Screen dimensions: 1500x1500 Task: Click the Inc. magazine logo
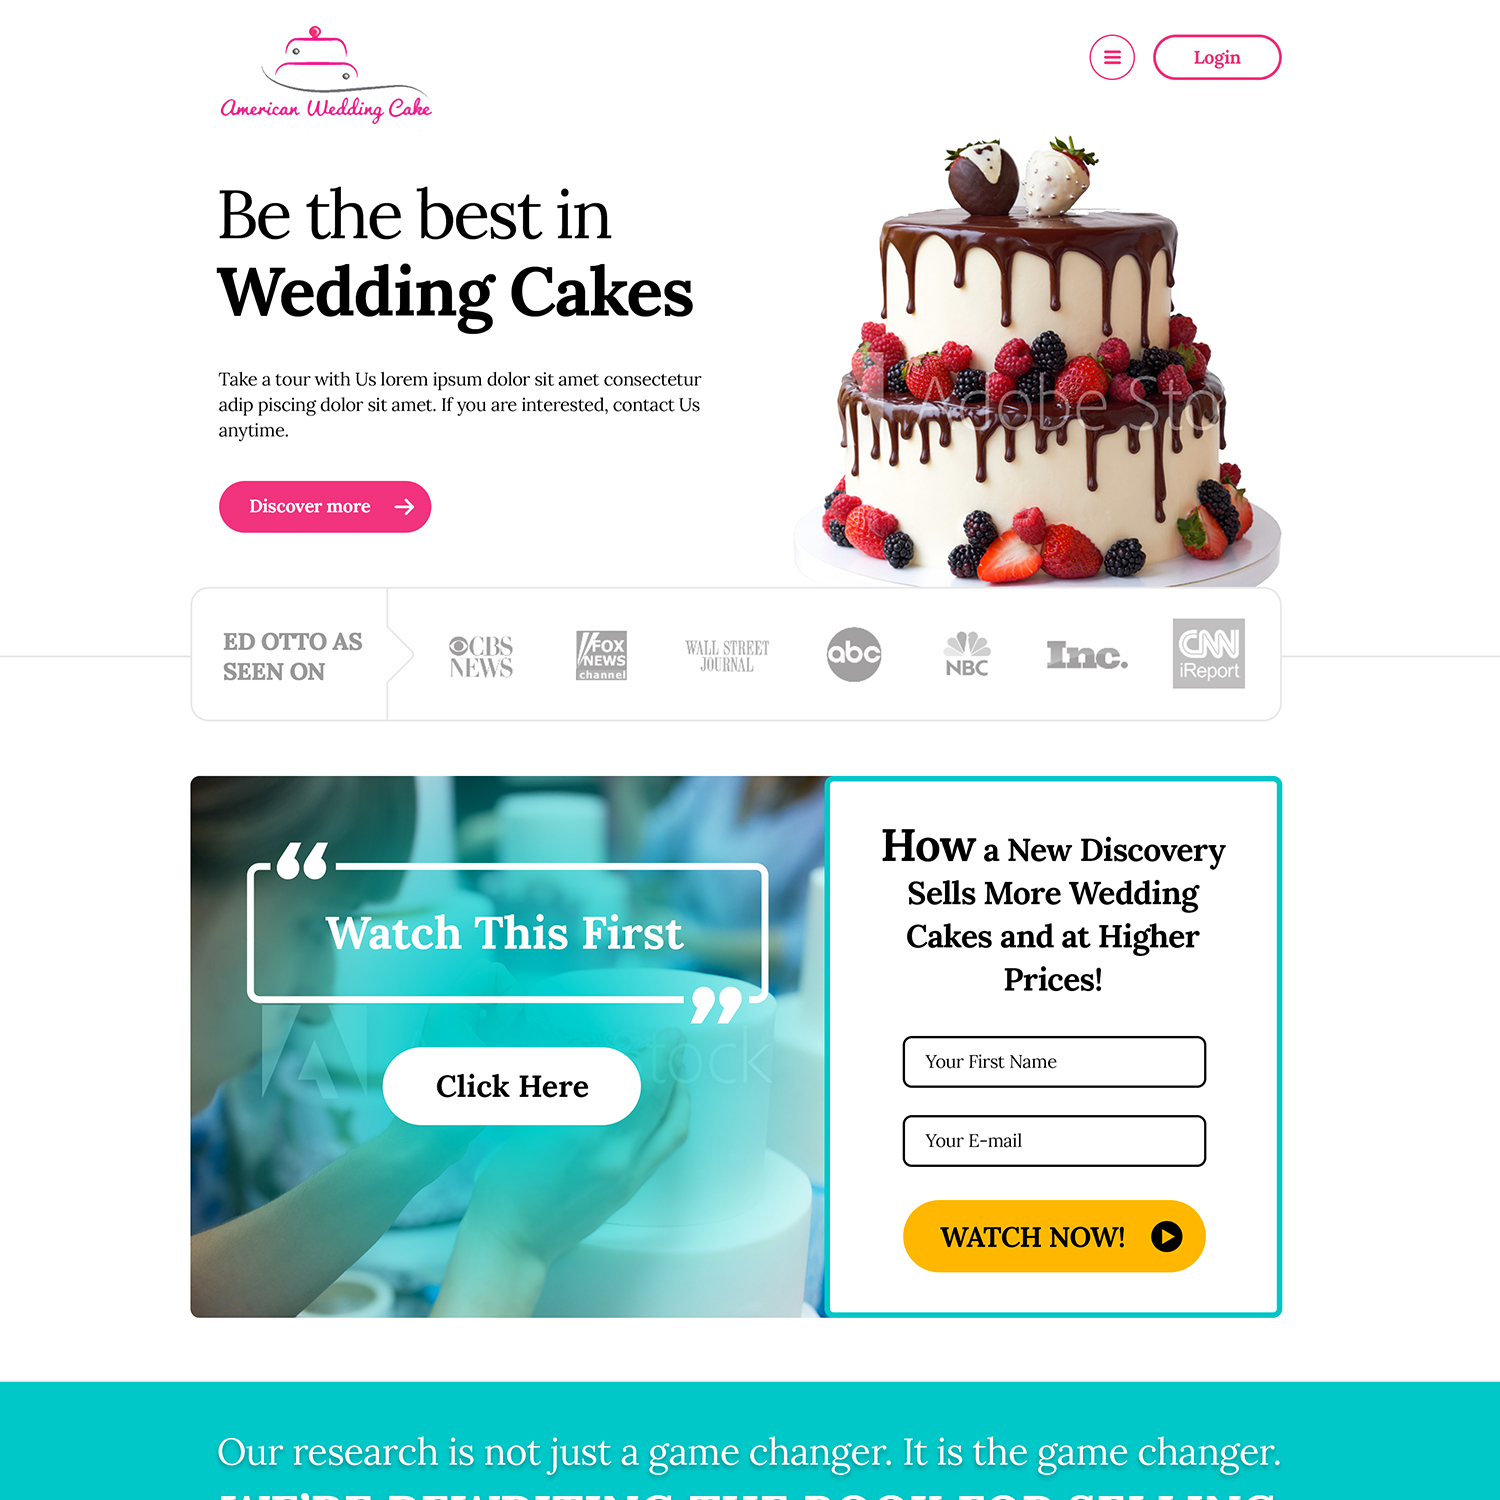coord(1087,655)
